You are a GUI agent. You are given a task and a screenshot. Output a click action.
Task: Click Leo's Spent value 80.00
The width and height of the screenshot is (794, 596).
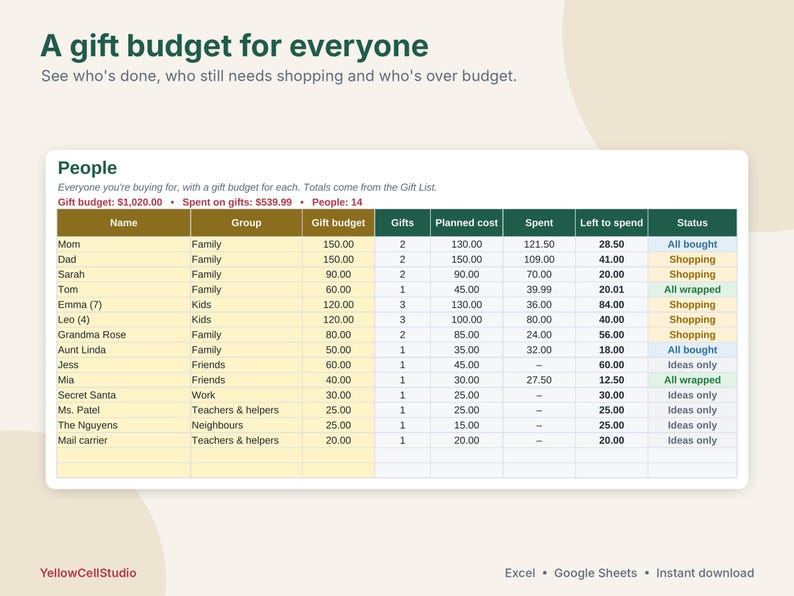[x=539, y=320]
